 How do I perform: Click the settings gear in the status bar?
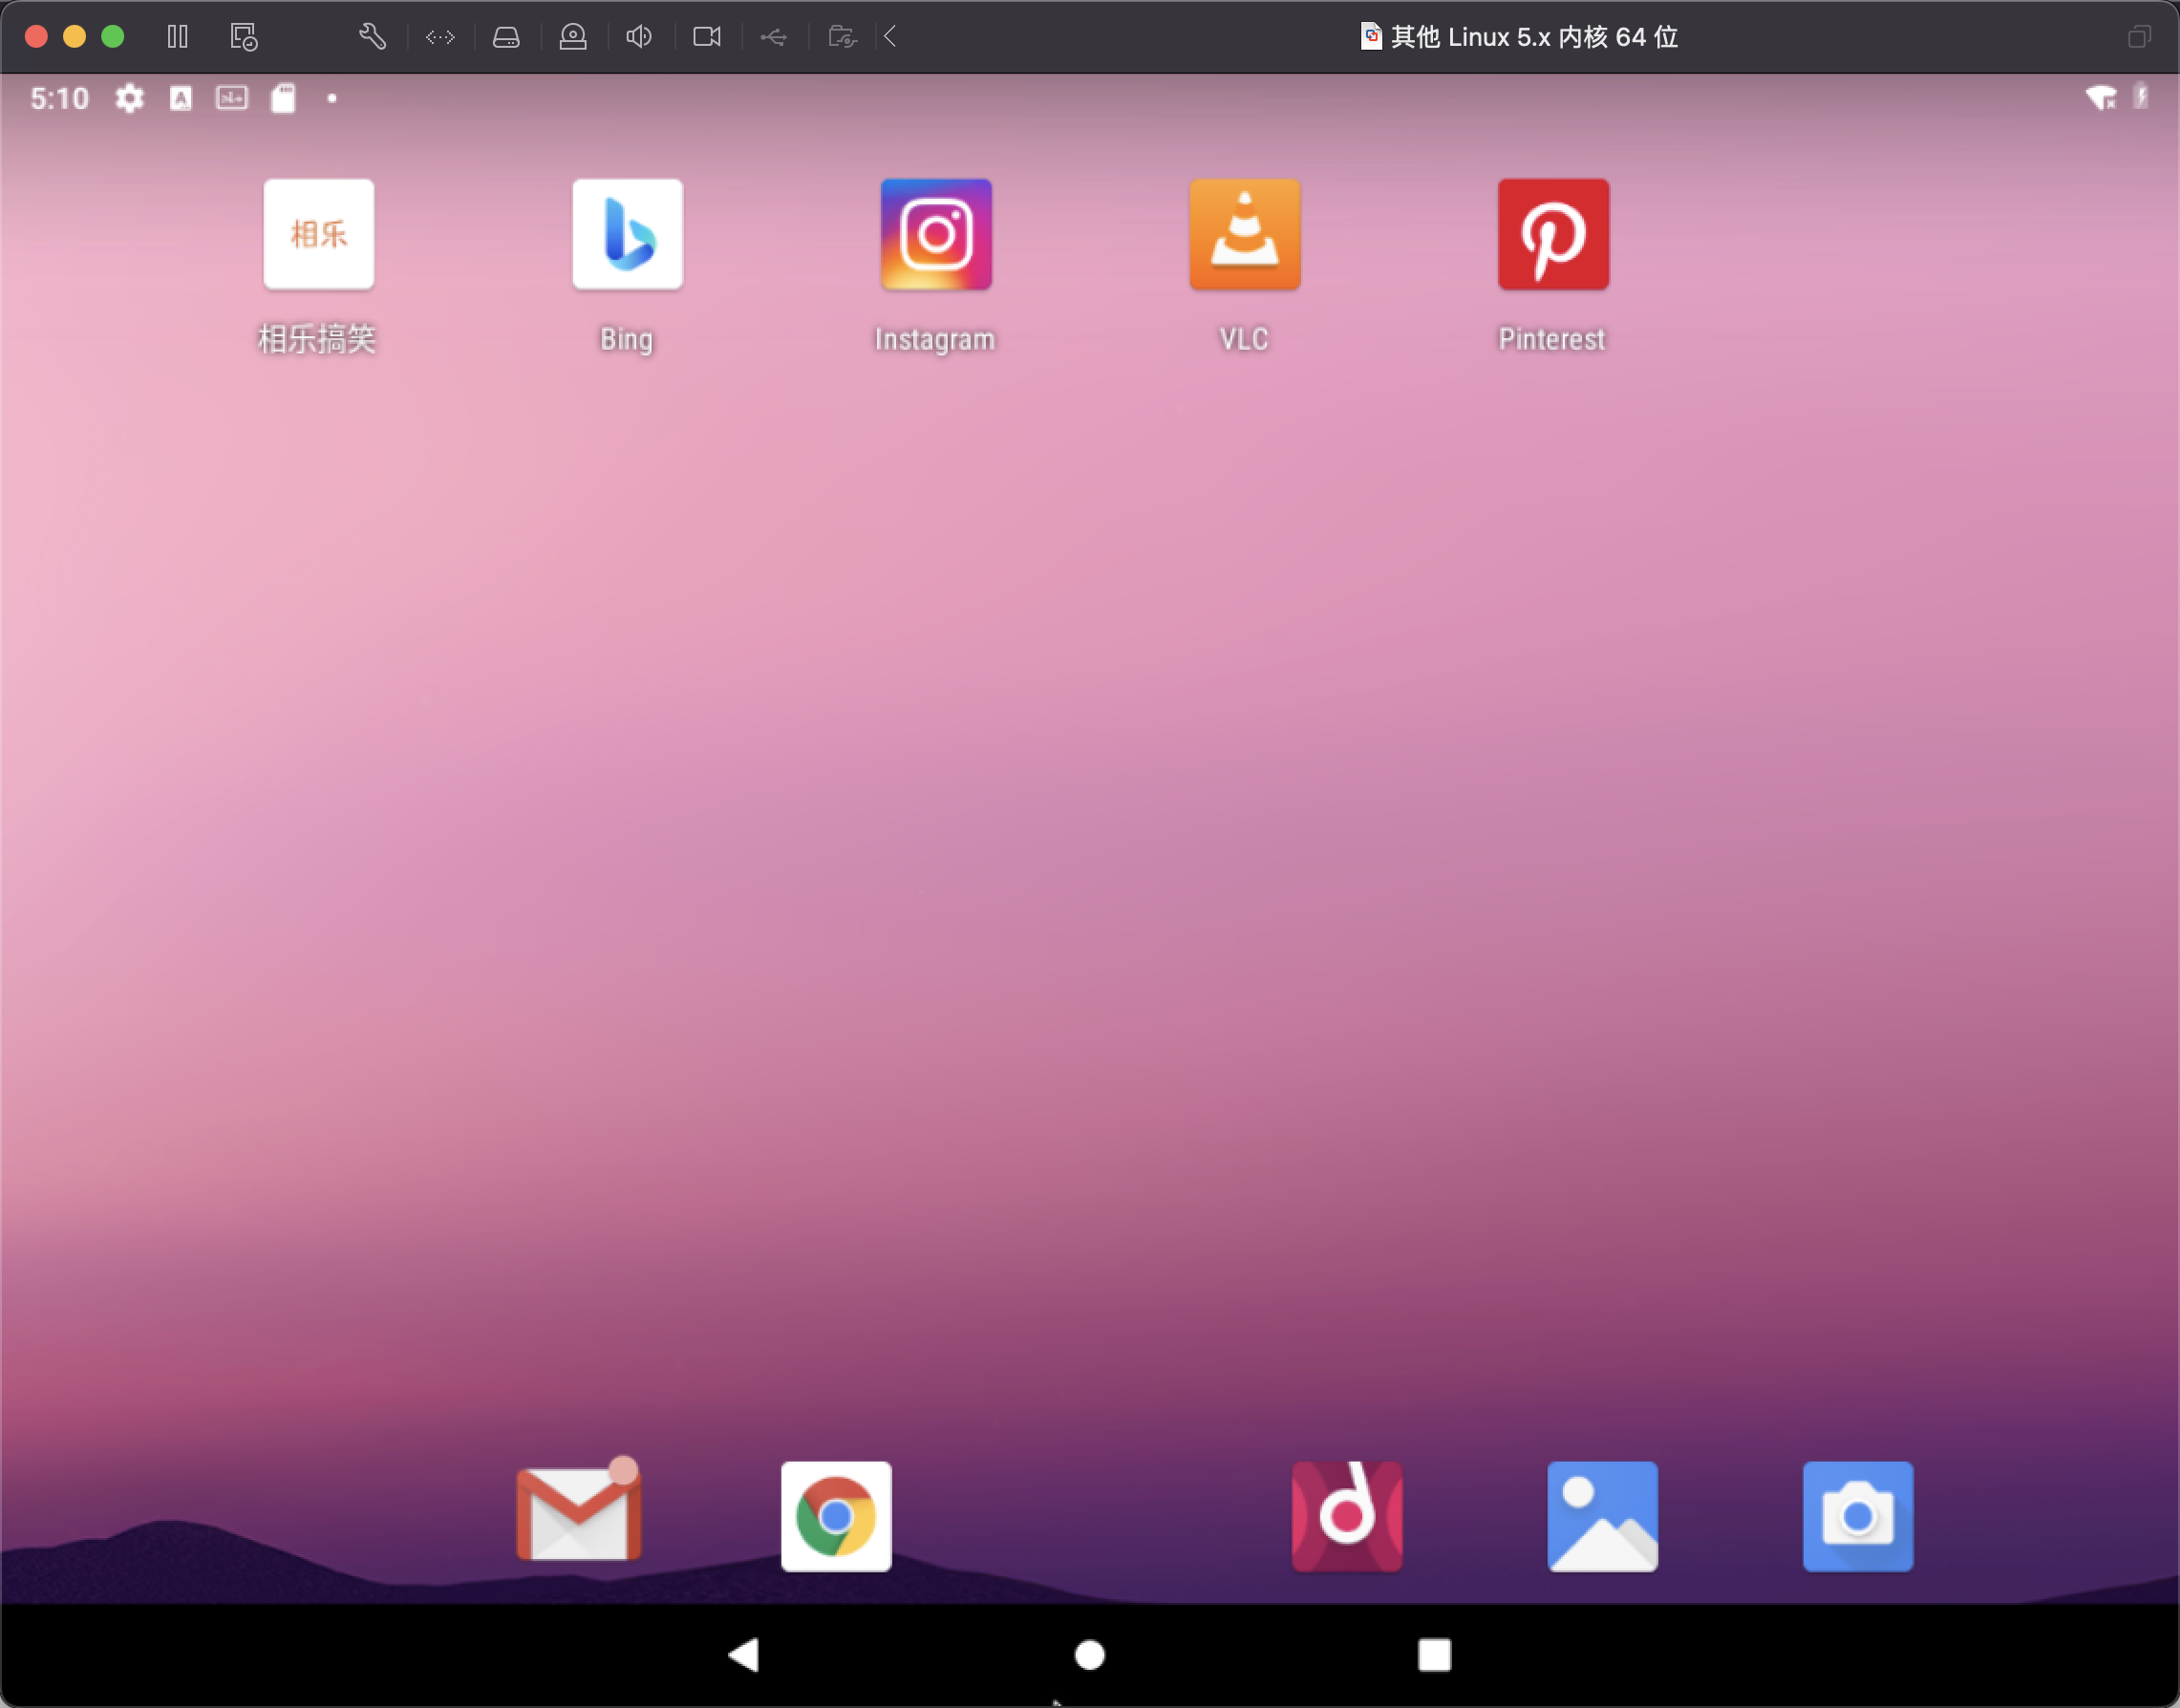point(129,98)
